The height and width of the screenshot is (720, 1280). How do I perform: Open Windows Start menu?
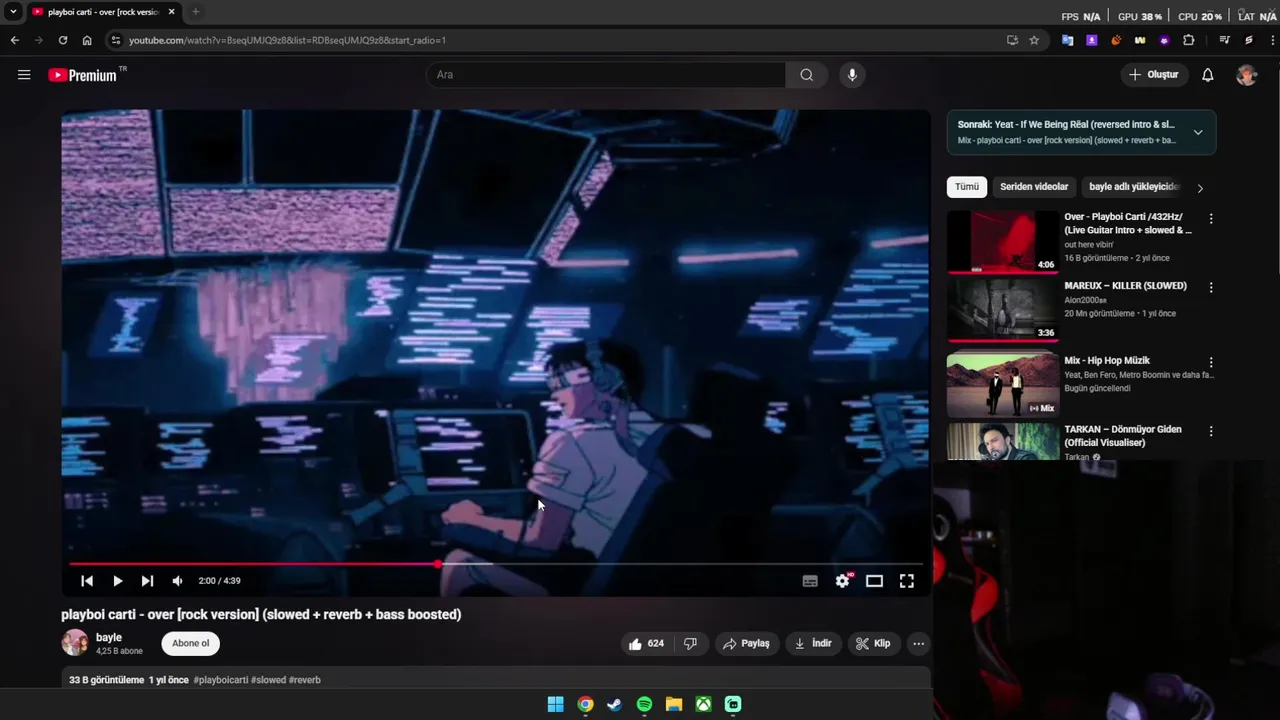[x=555, y=704]
